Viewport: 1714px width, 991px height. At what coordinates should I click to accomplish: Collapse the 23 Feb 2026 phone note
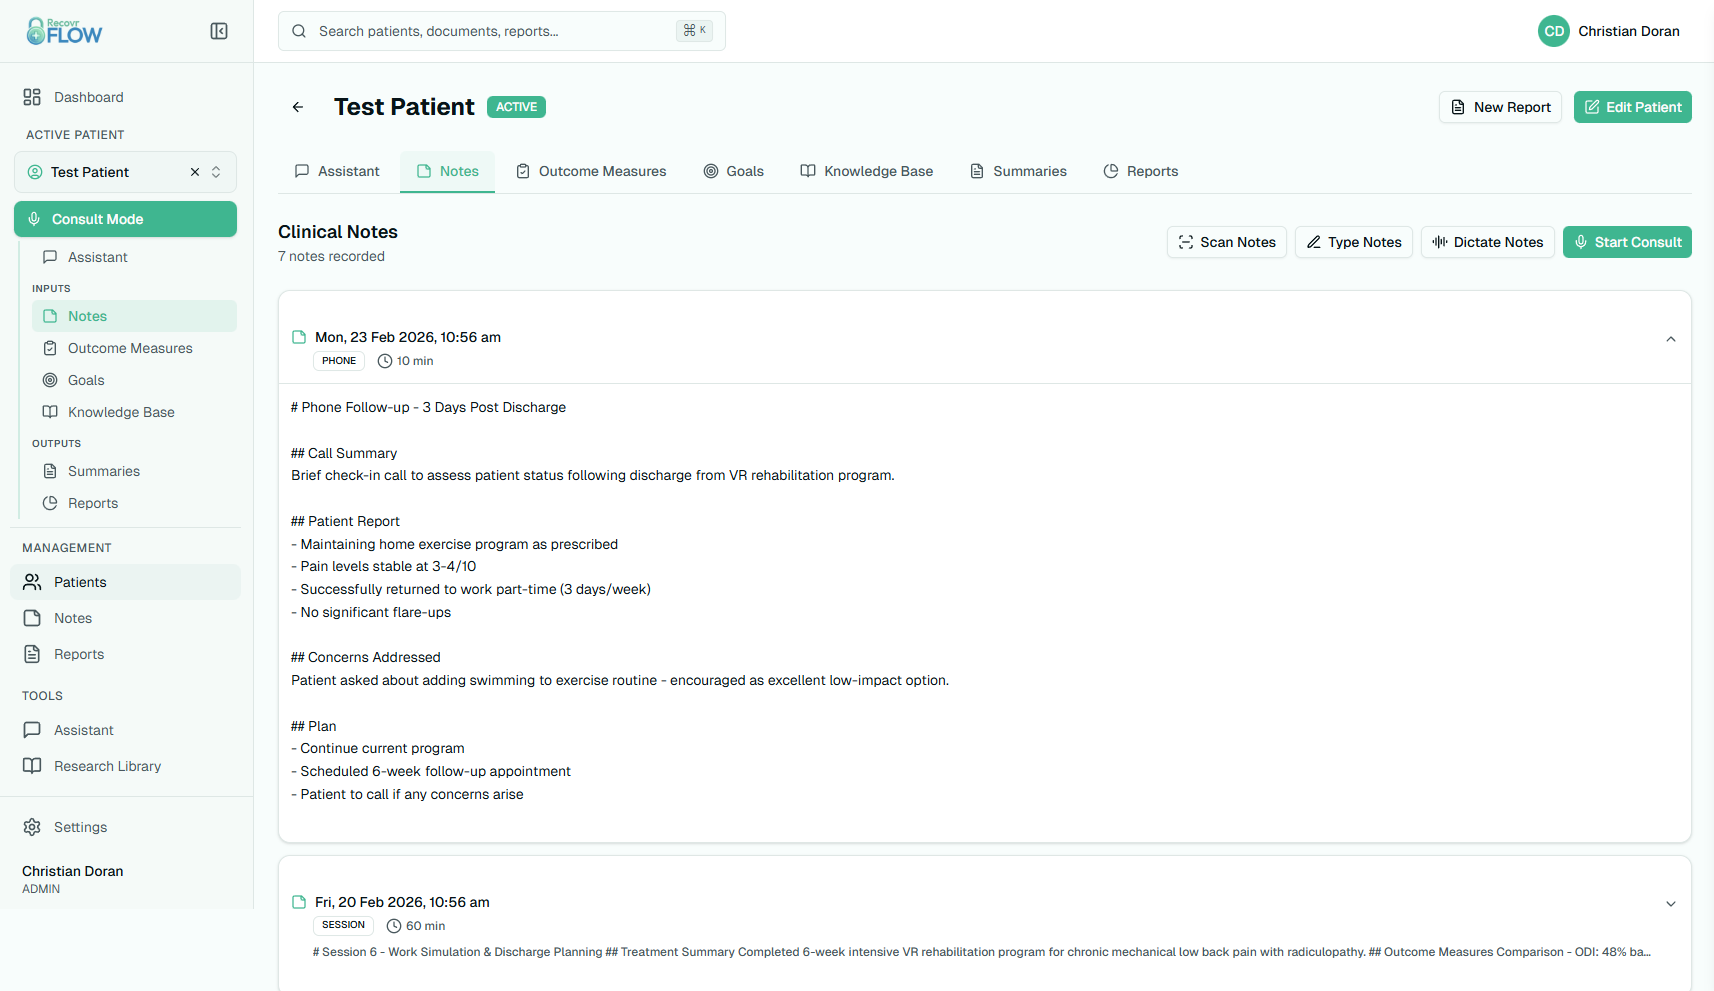(1670, 339)
